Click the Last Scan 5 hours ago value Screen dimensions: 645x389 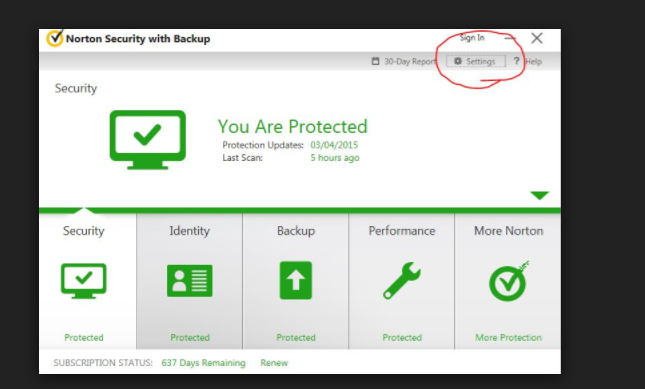click(x=335, y=158)
